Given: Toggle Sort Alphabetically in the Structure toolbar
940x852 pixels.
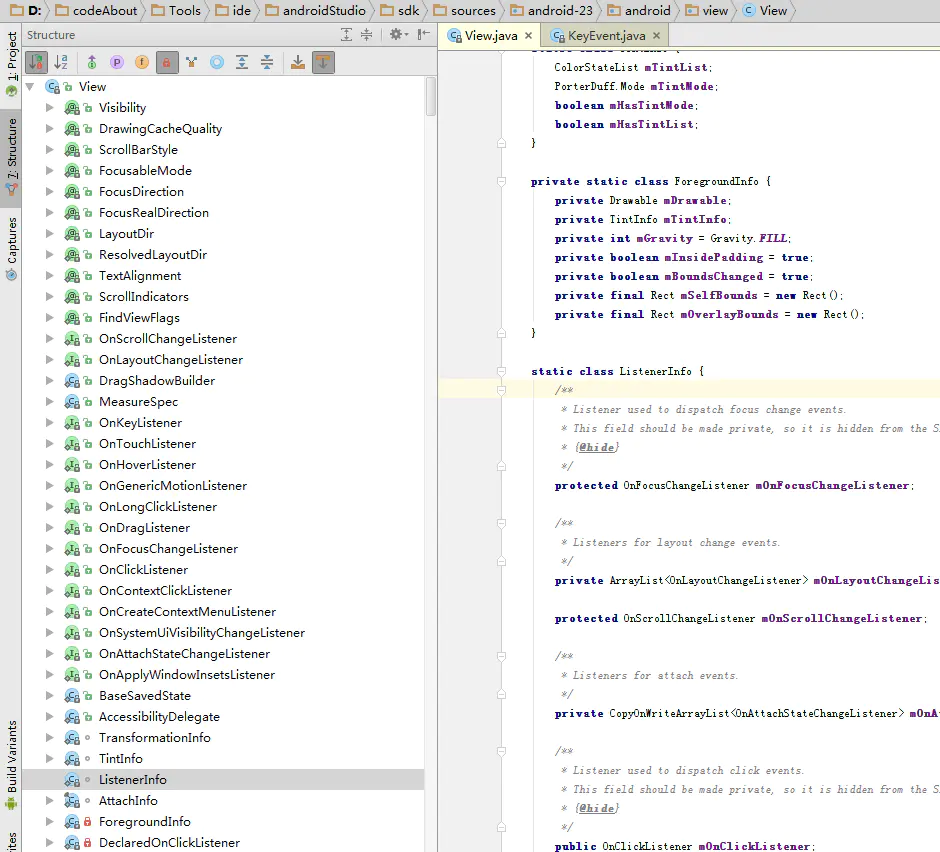Looking at the screenshot, I should (59, 62).
